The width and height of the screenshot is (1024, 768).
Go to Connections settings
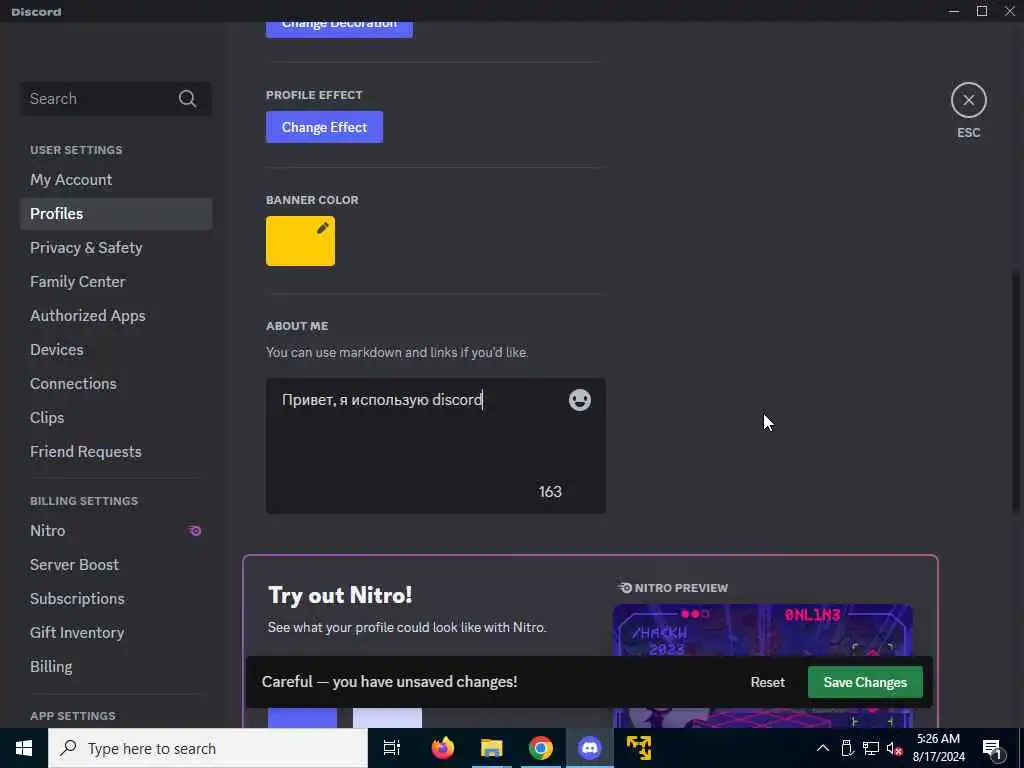click(116, 383)
